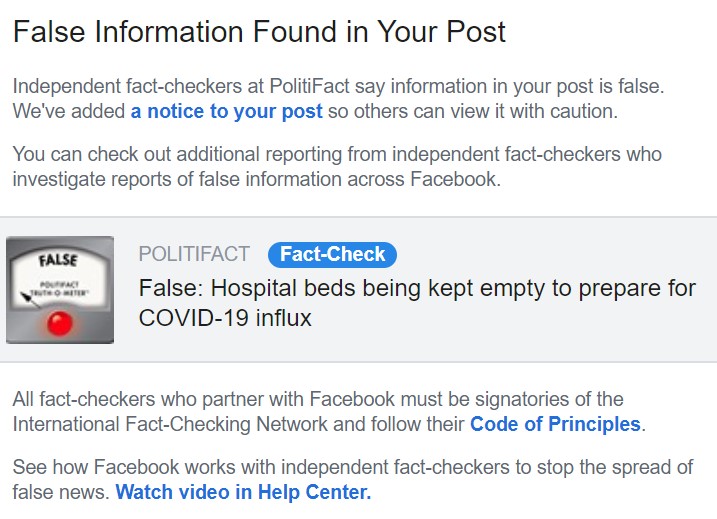Viewport: 717px width, 519px height.
Task: Click the 'so others can view it with caution' text
Action: [473, 111]
